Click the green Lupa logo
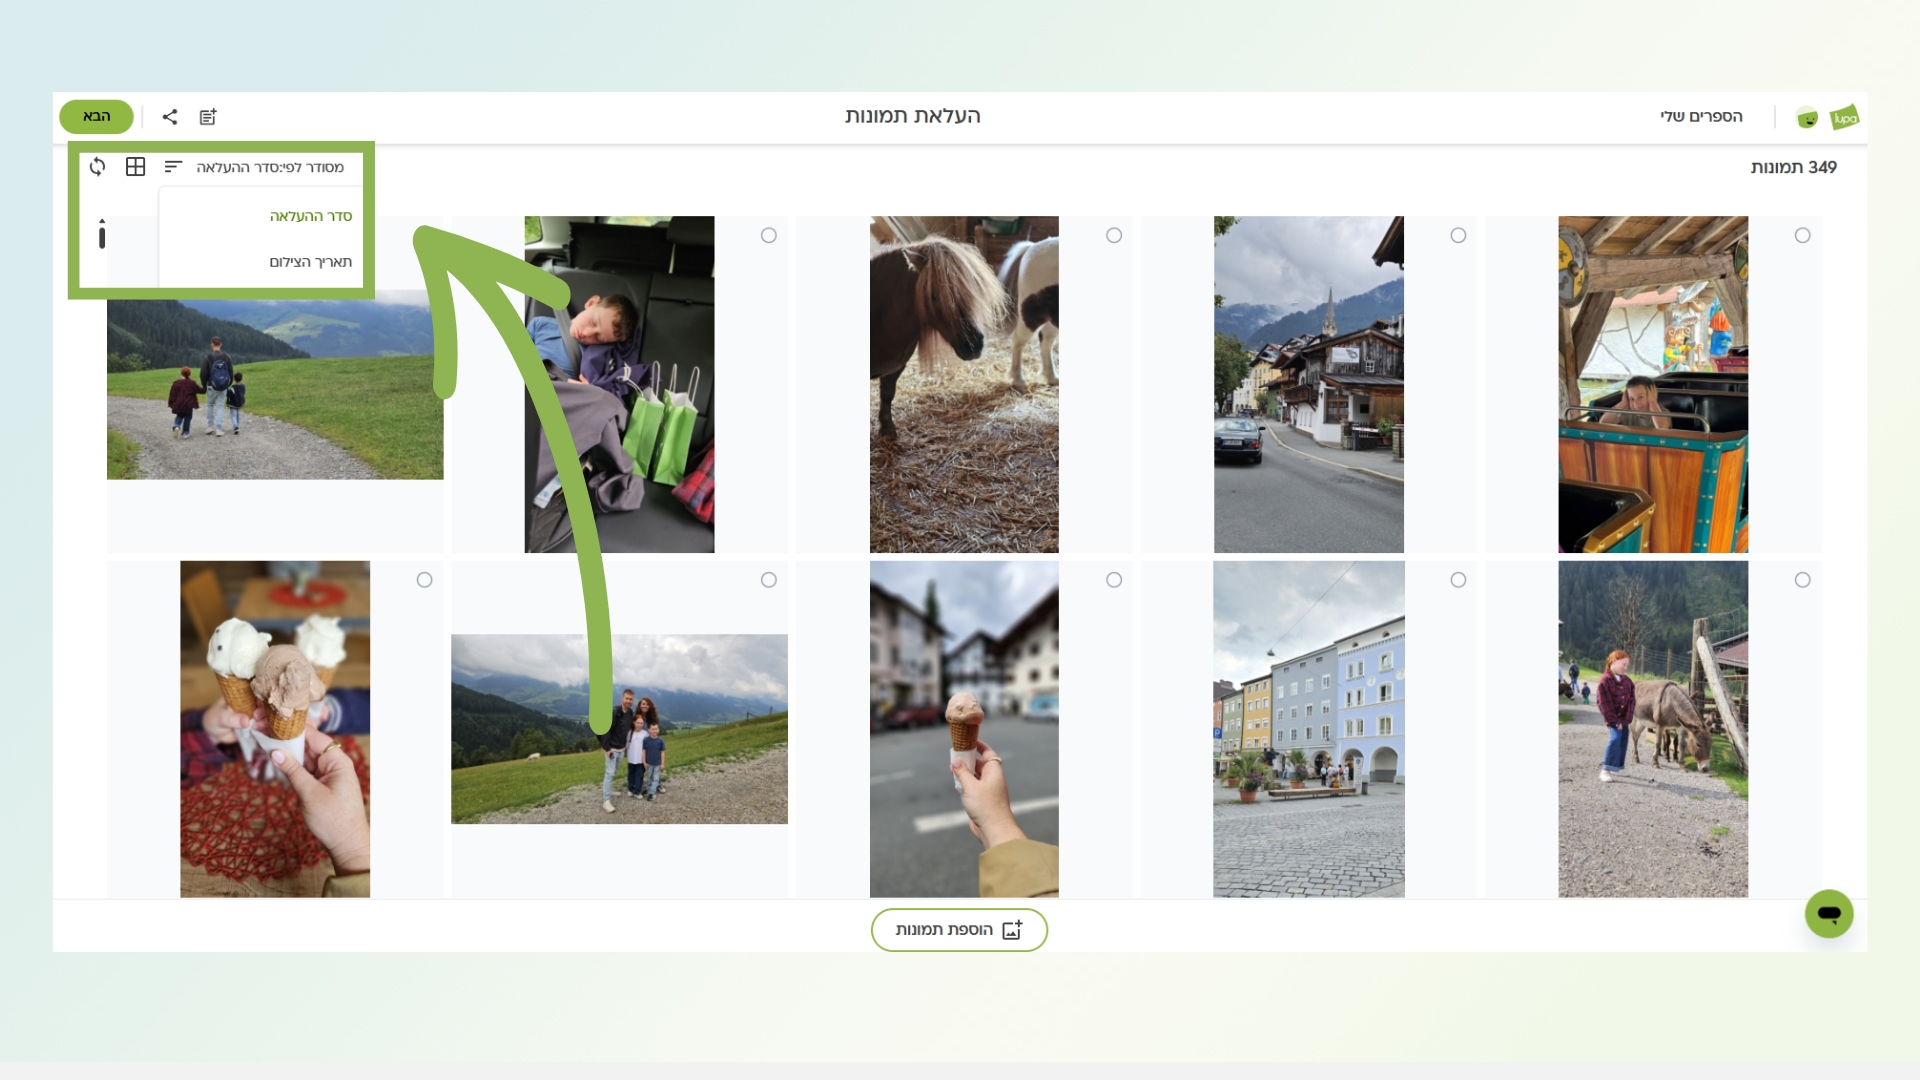The width and height of the screenshot is (1920, 1080). click(x=1844, y=118)
